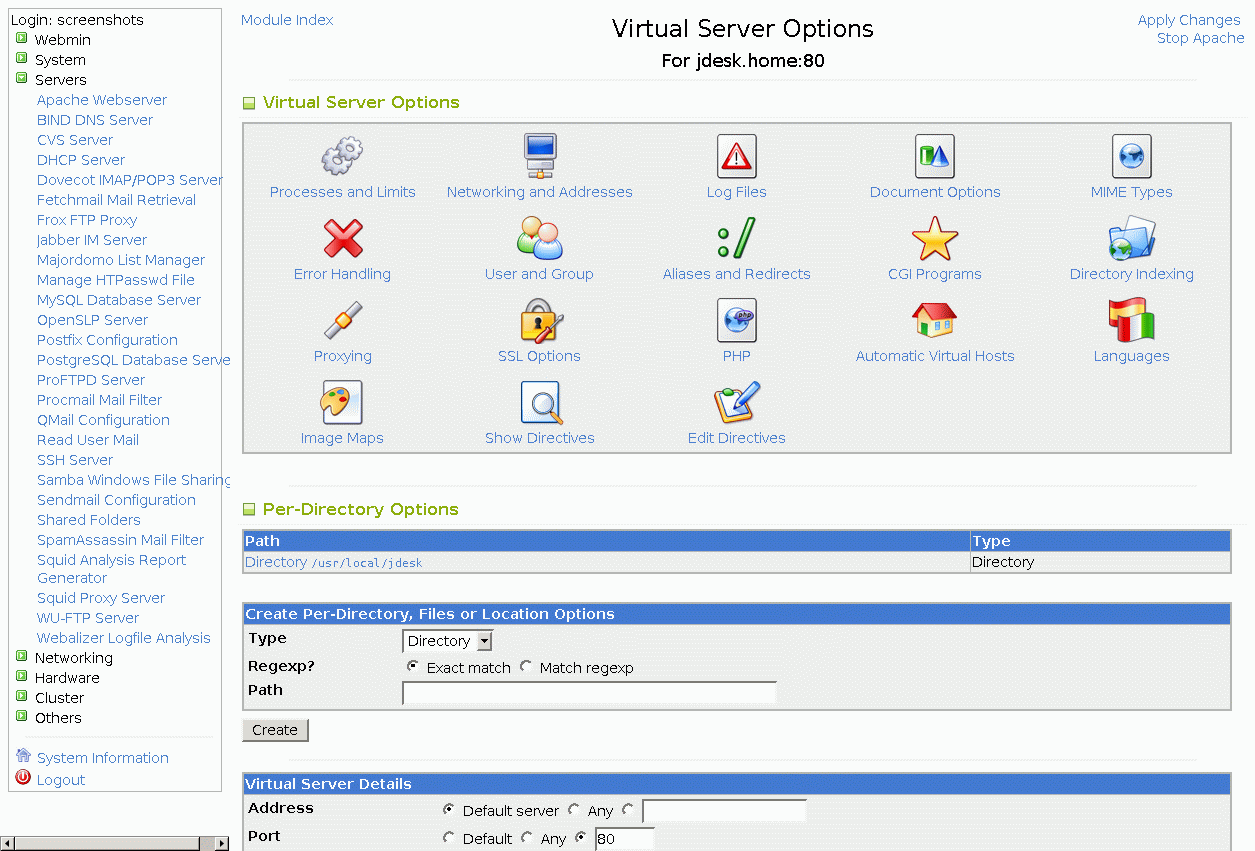The height and width of the screenshot is (851, 1255).
Task: Choose the Default port radio button
Action: tap(449, 838)
